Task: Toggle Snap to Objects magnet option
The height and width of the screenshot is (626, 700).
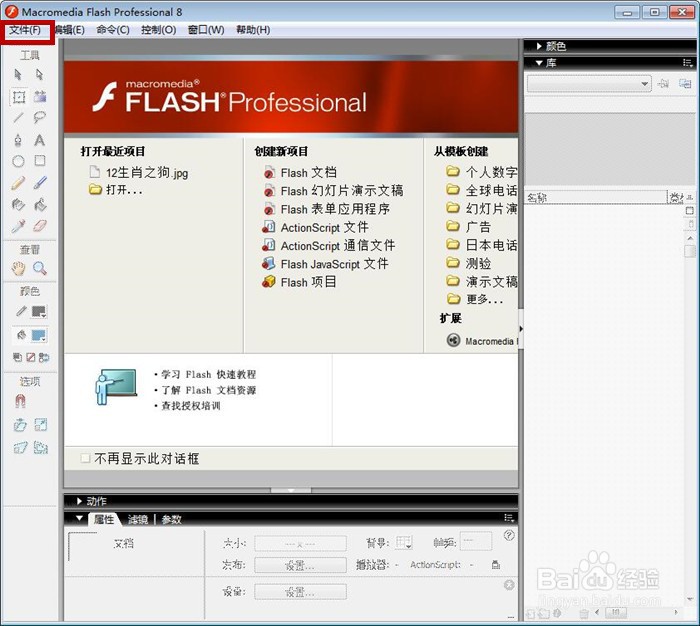Action: click(20, 401)
